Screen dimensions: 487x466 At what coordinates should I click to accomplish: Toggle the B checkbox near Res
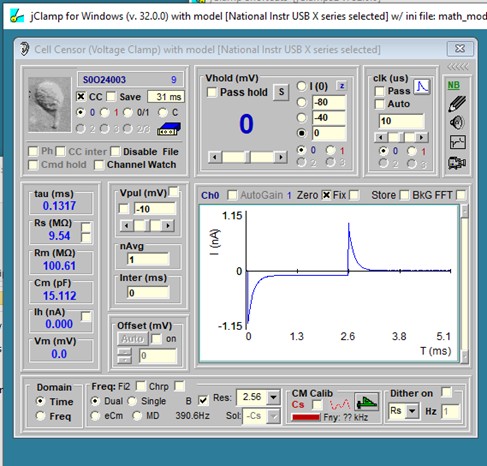[x=203, y=400]
